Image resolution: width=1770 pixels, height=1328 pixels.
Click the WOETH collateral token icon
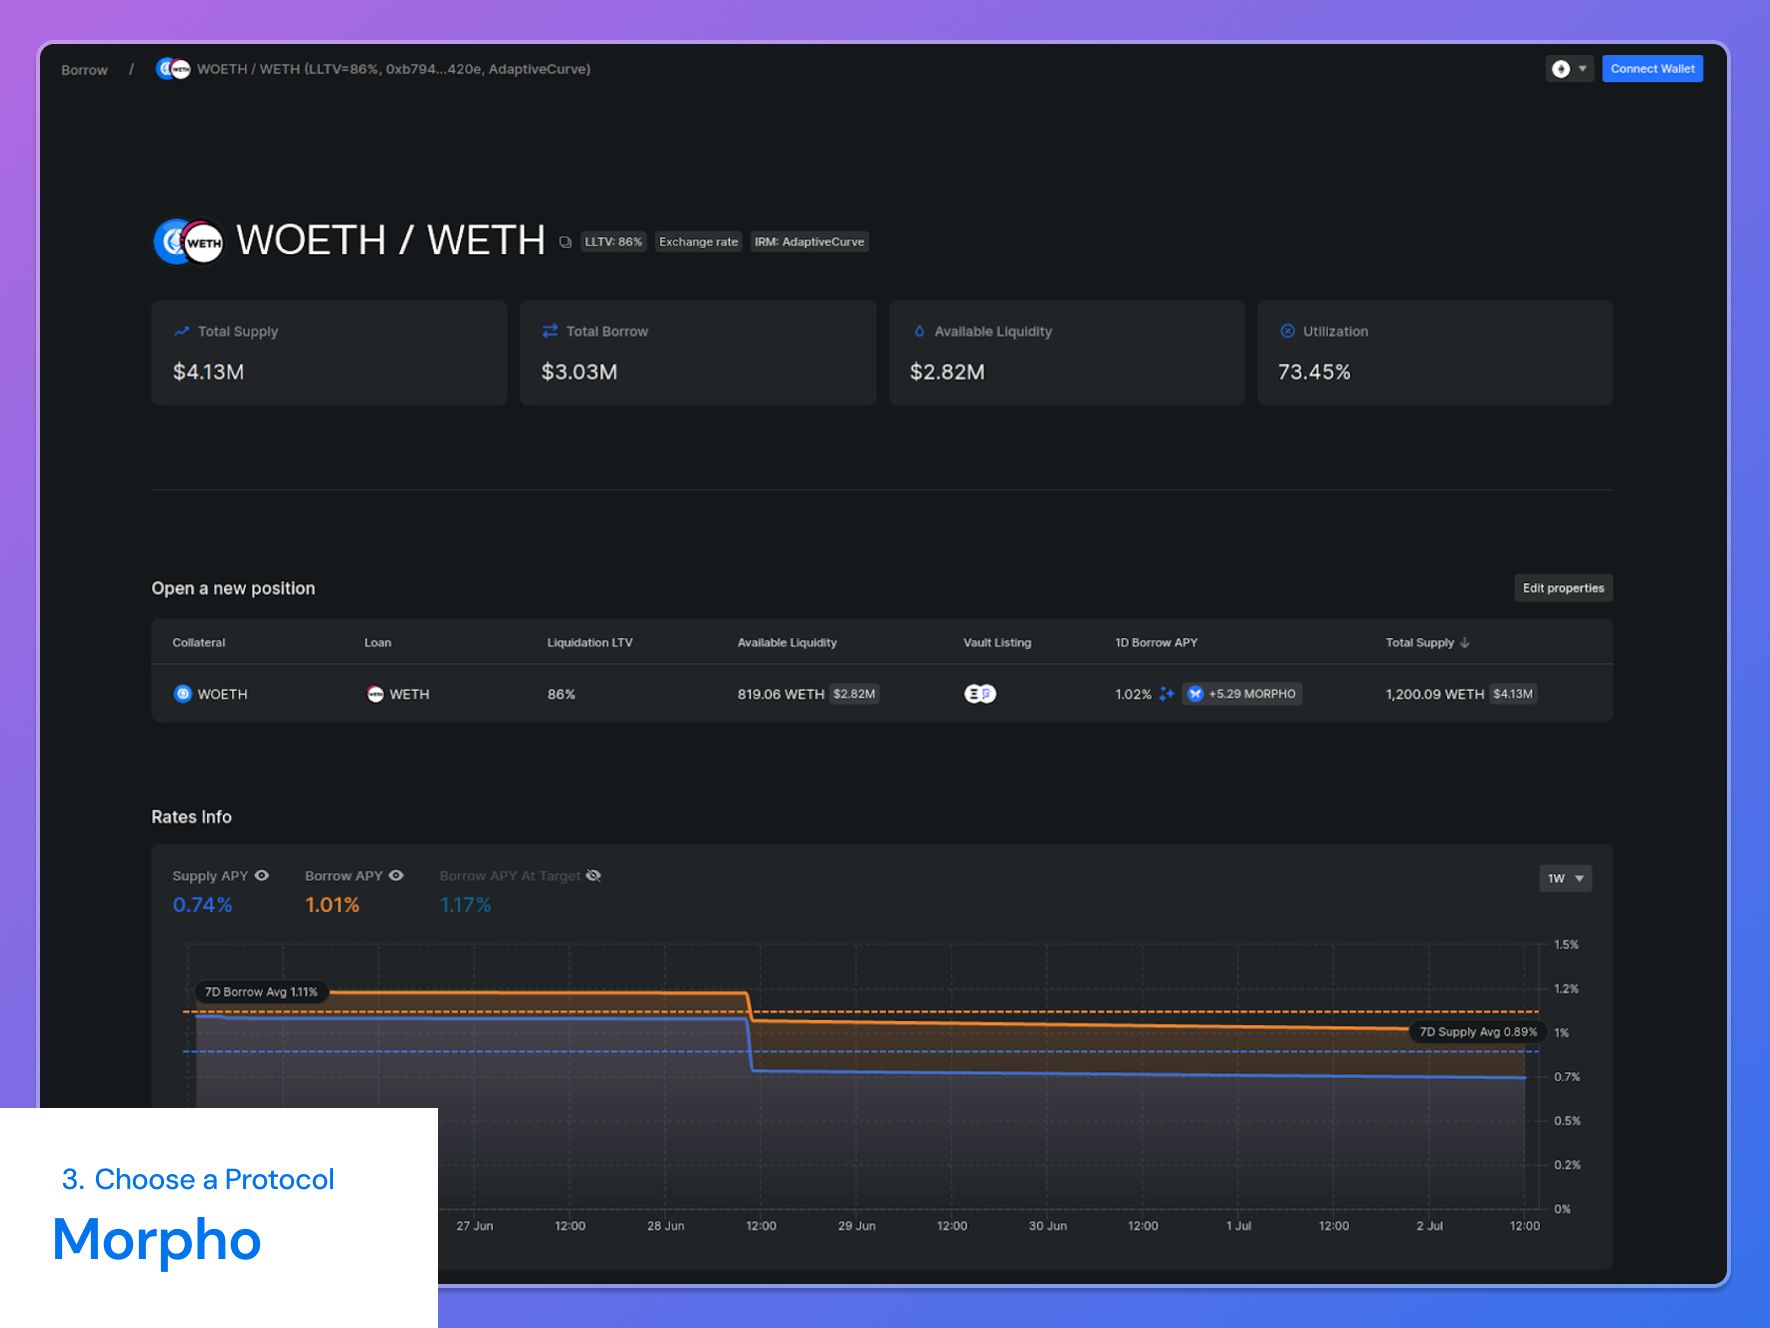coord(183,694)
